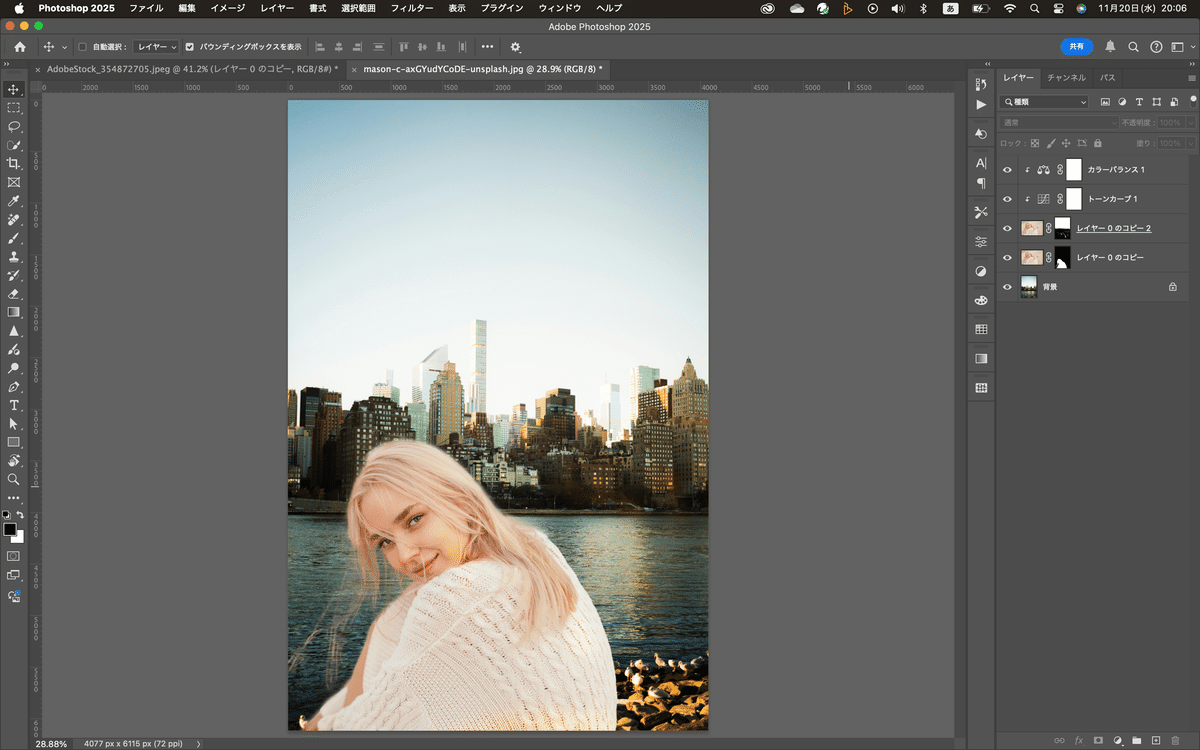Select the Hand tool
The image size is (1200, 750).
point(14,461)
